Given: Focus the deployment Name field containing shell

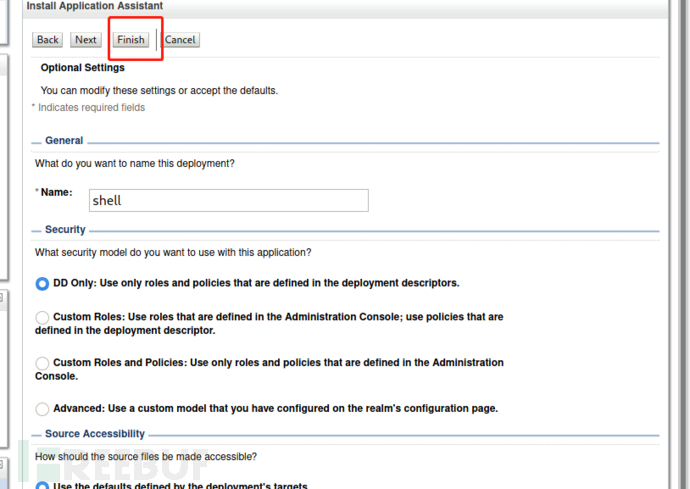Looking at the screenshot, I should 229,200.
